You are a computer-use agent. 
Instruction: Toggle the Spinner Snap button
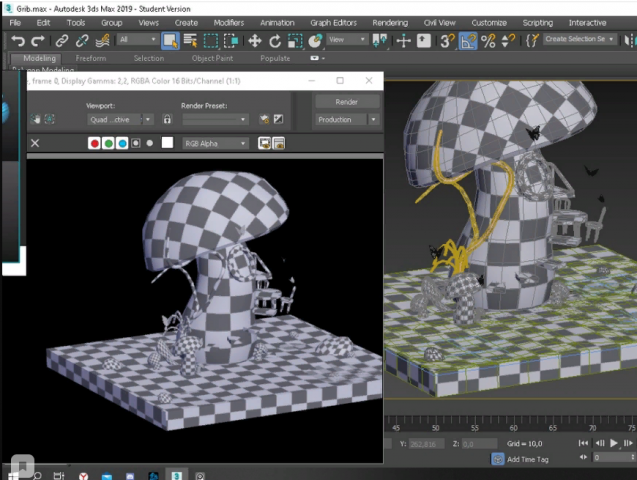[x=508, y=41]
